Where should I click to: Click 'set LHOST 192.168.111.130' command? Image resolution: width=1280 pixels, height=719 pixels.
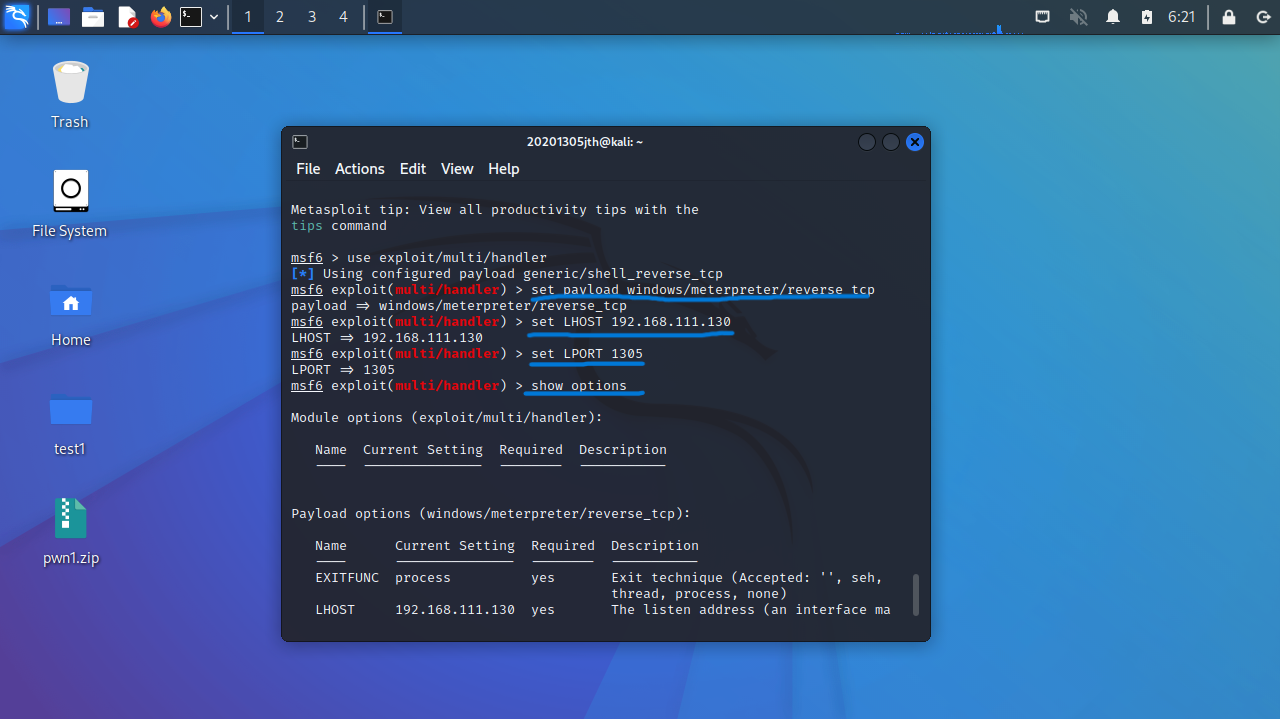pos(631,322)
